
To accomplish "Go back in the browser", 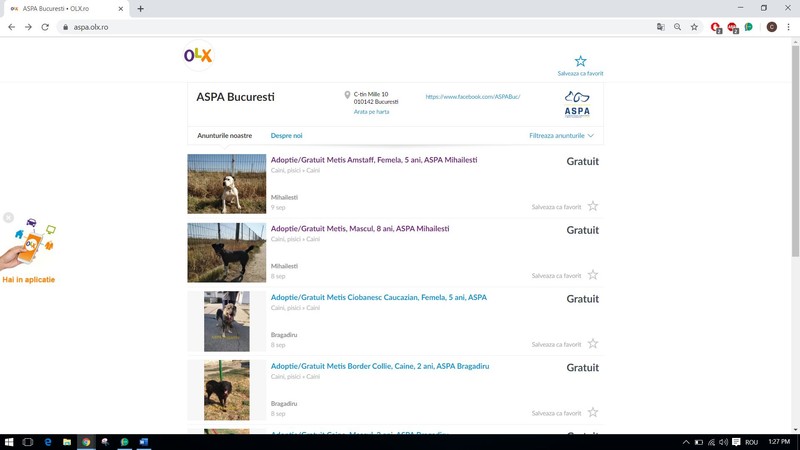I will [11, 27].
